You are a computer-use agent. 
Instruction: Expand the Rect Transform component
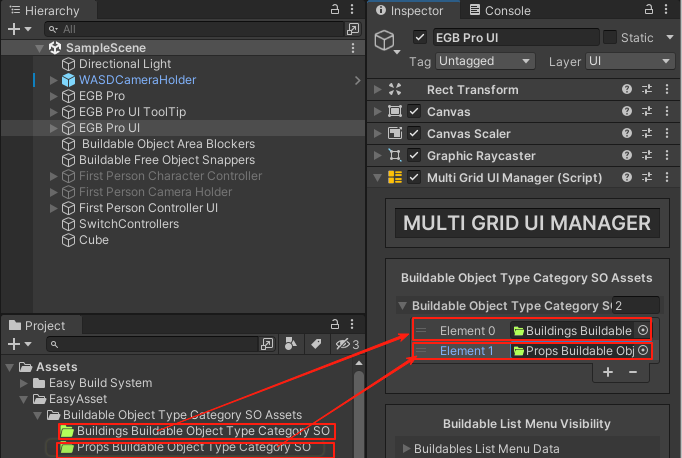pos(378,90)
